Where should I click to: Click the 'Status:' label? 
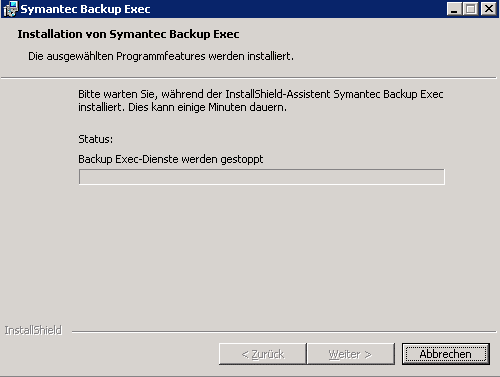(96, 139)
